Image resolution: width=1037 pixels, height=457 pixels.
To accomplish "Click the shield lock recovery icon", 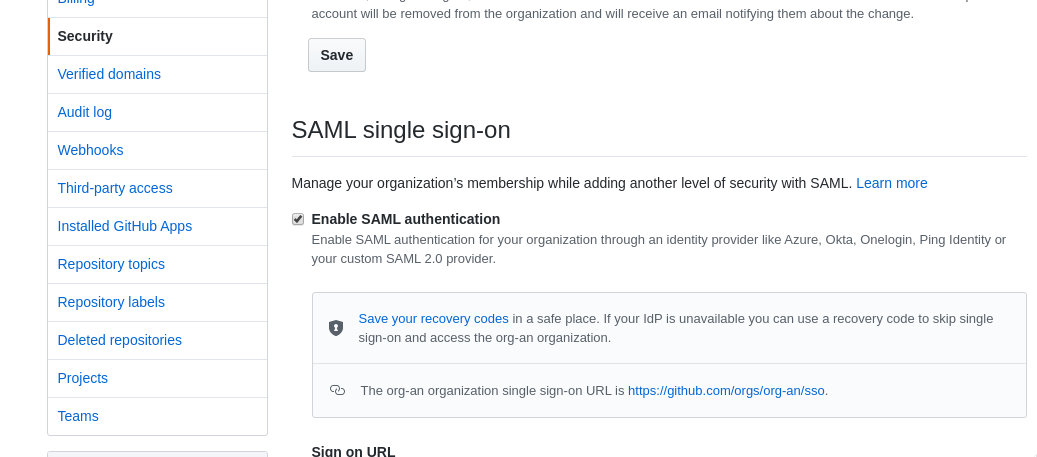I will pos(336,328).
